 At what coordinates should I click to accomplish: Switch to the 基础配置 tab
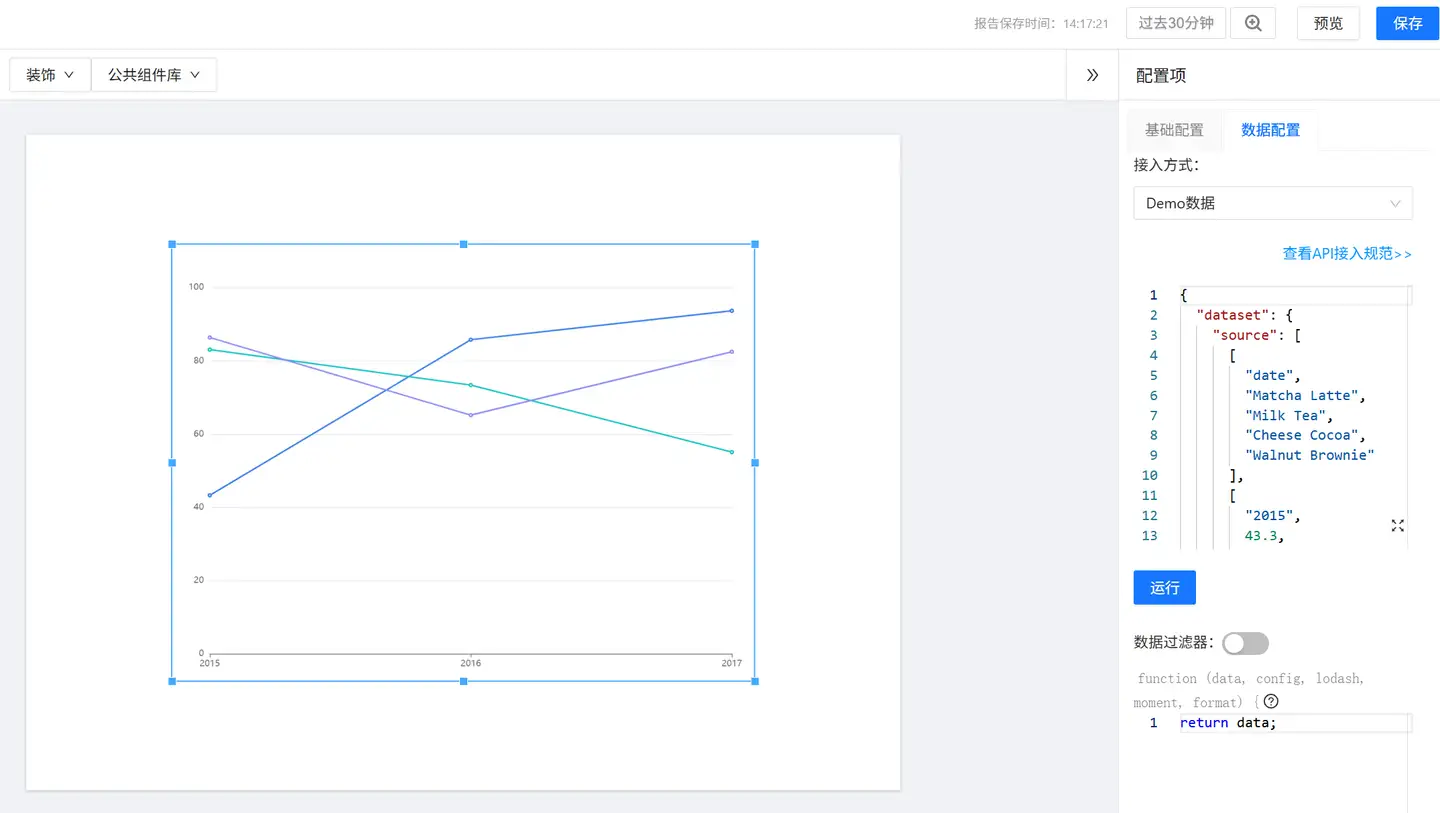(x=1174, y=130)
